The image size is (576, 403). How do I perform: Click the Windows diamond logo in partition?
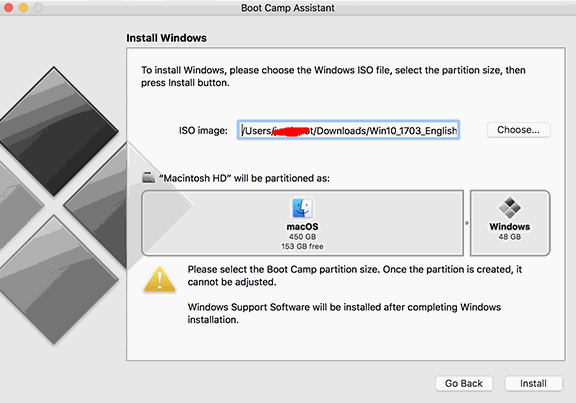[x=510, y=208]
